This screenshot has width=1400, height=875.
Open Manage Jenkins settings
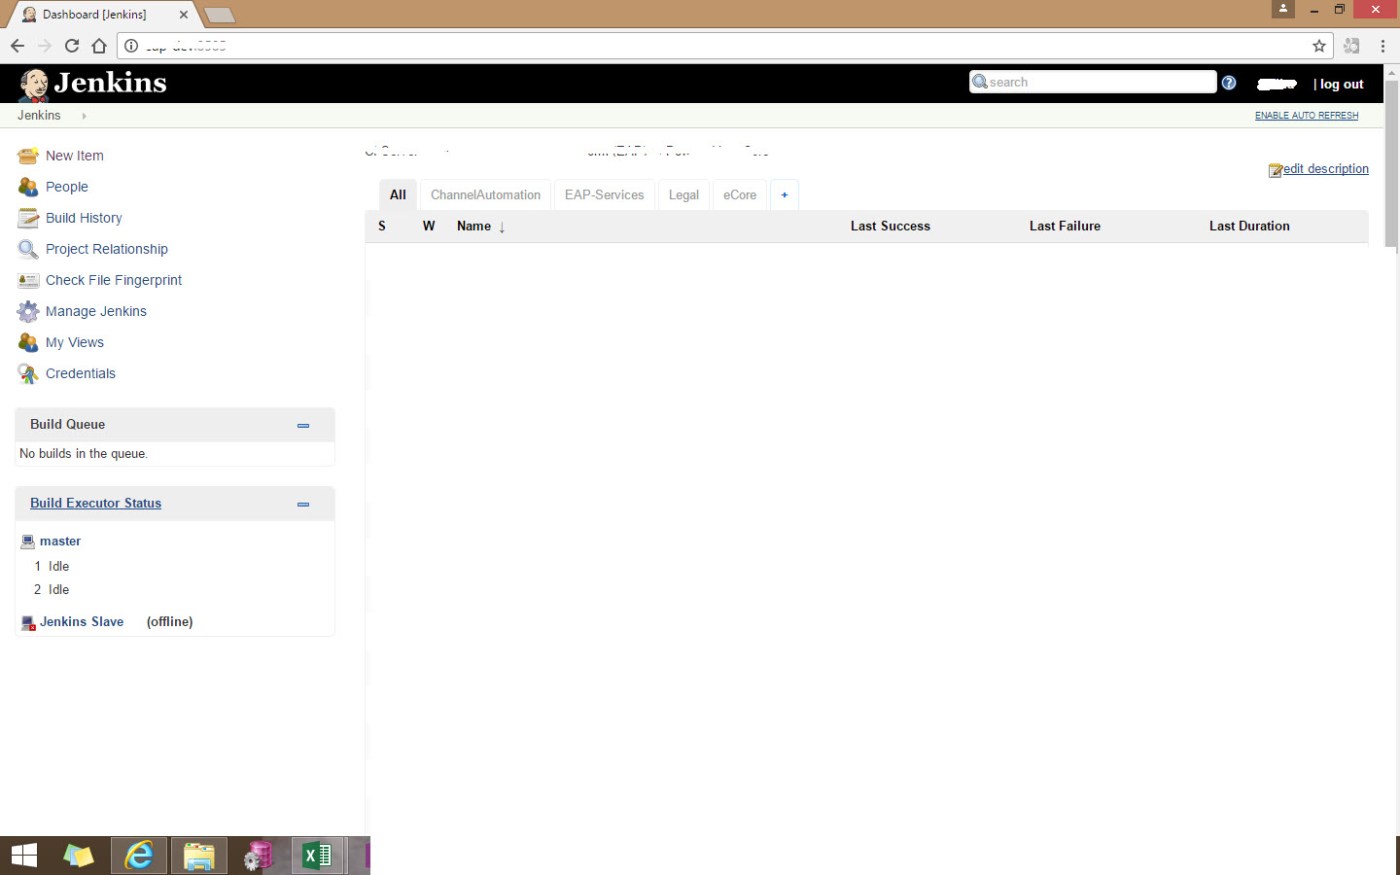click(x=96, y=311)
